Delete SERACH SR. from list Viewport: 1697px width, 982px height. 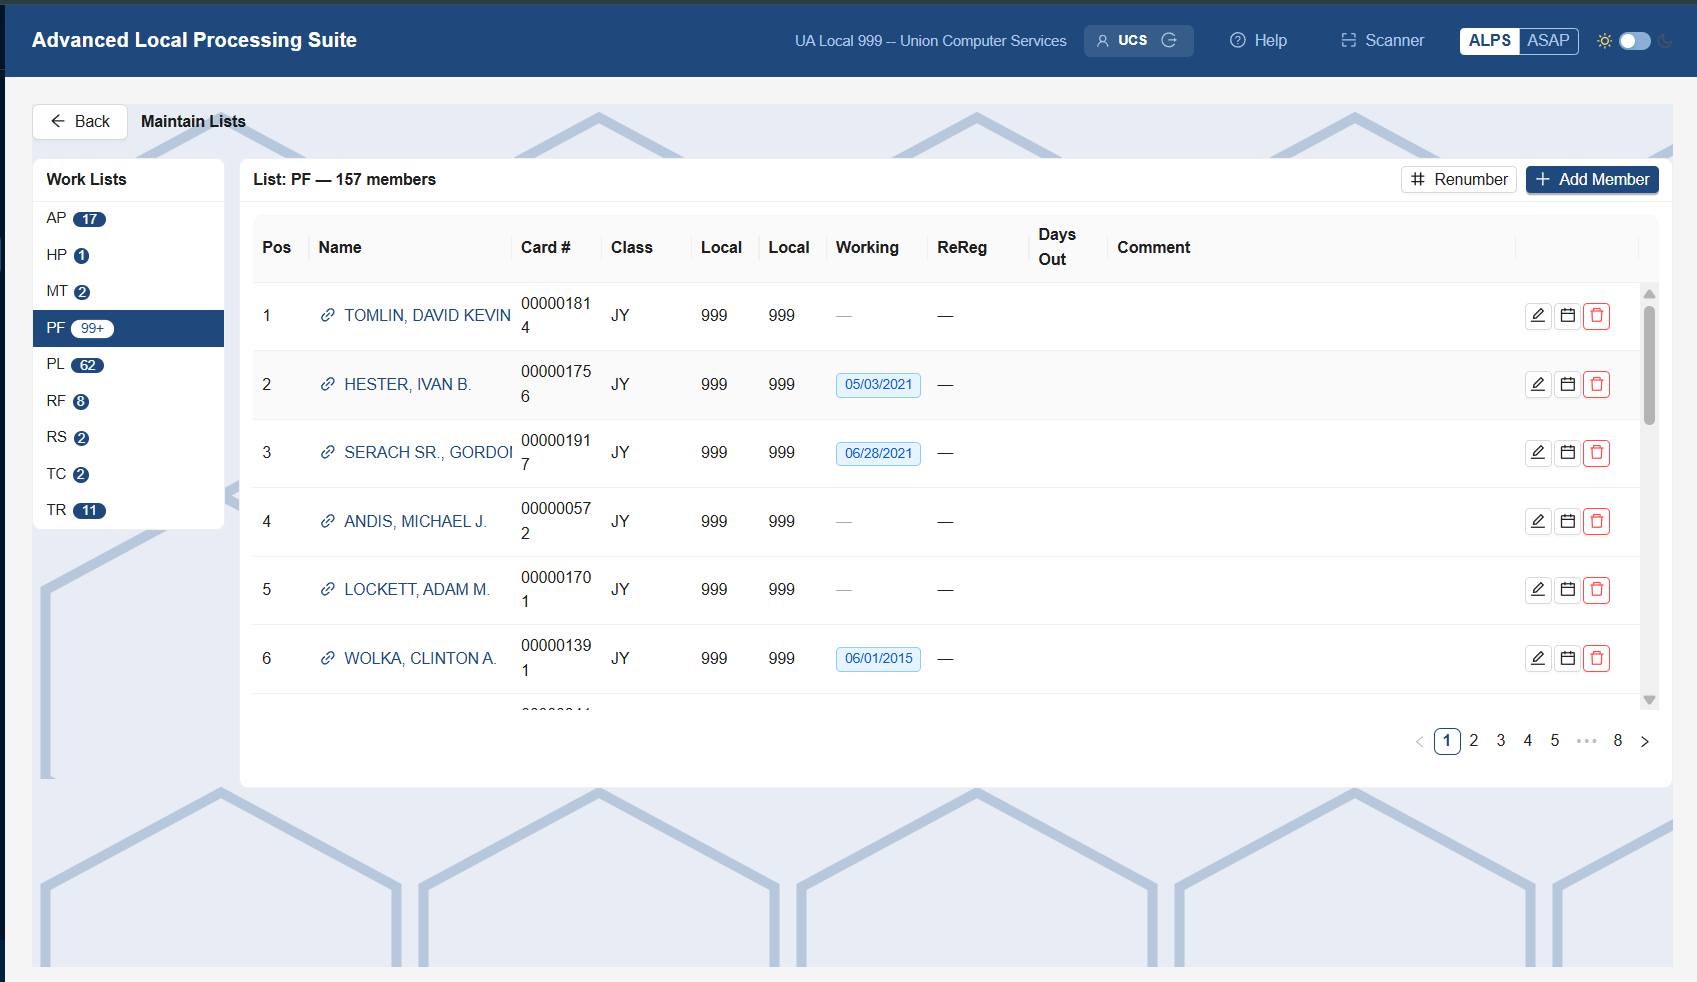[1597, 453]
